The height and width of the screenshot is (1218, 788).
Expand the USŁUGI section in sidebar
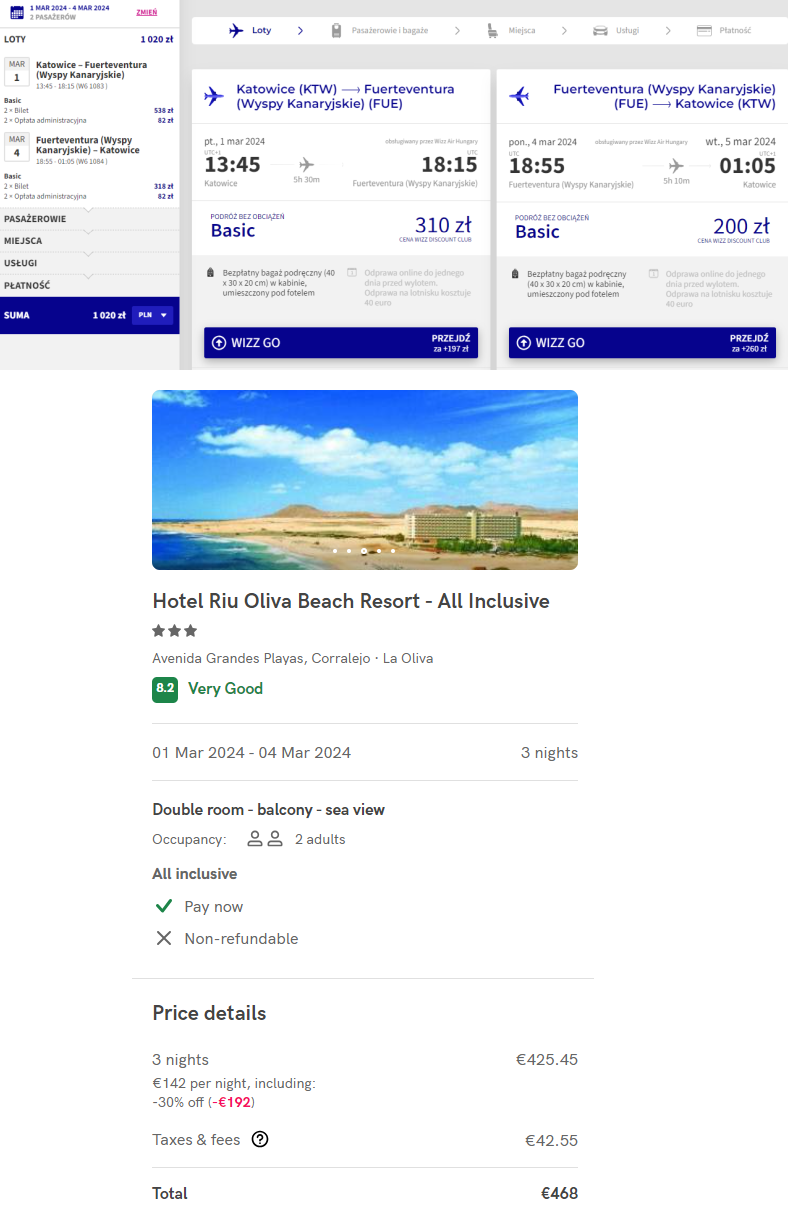coord(90,262)
